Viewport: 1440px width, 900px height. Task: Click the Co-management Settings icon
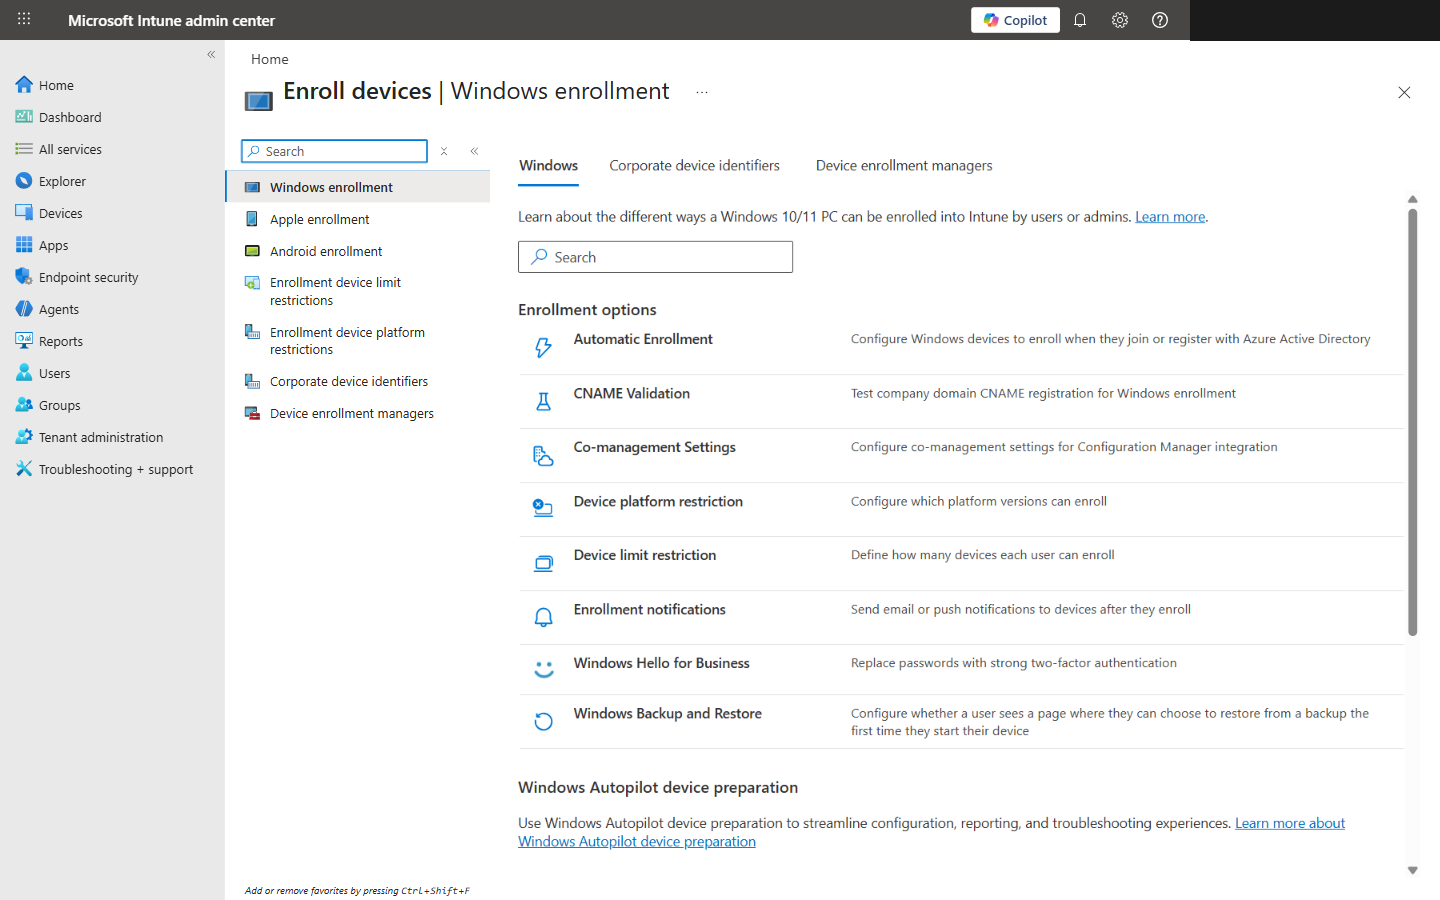click(x=543, y=455)
